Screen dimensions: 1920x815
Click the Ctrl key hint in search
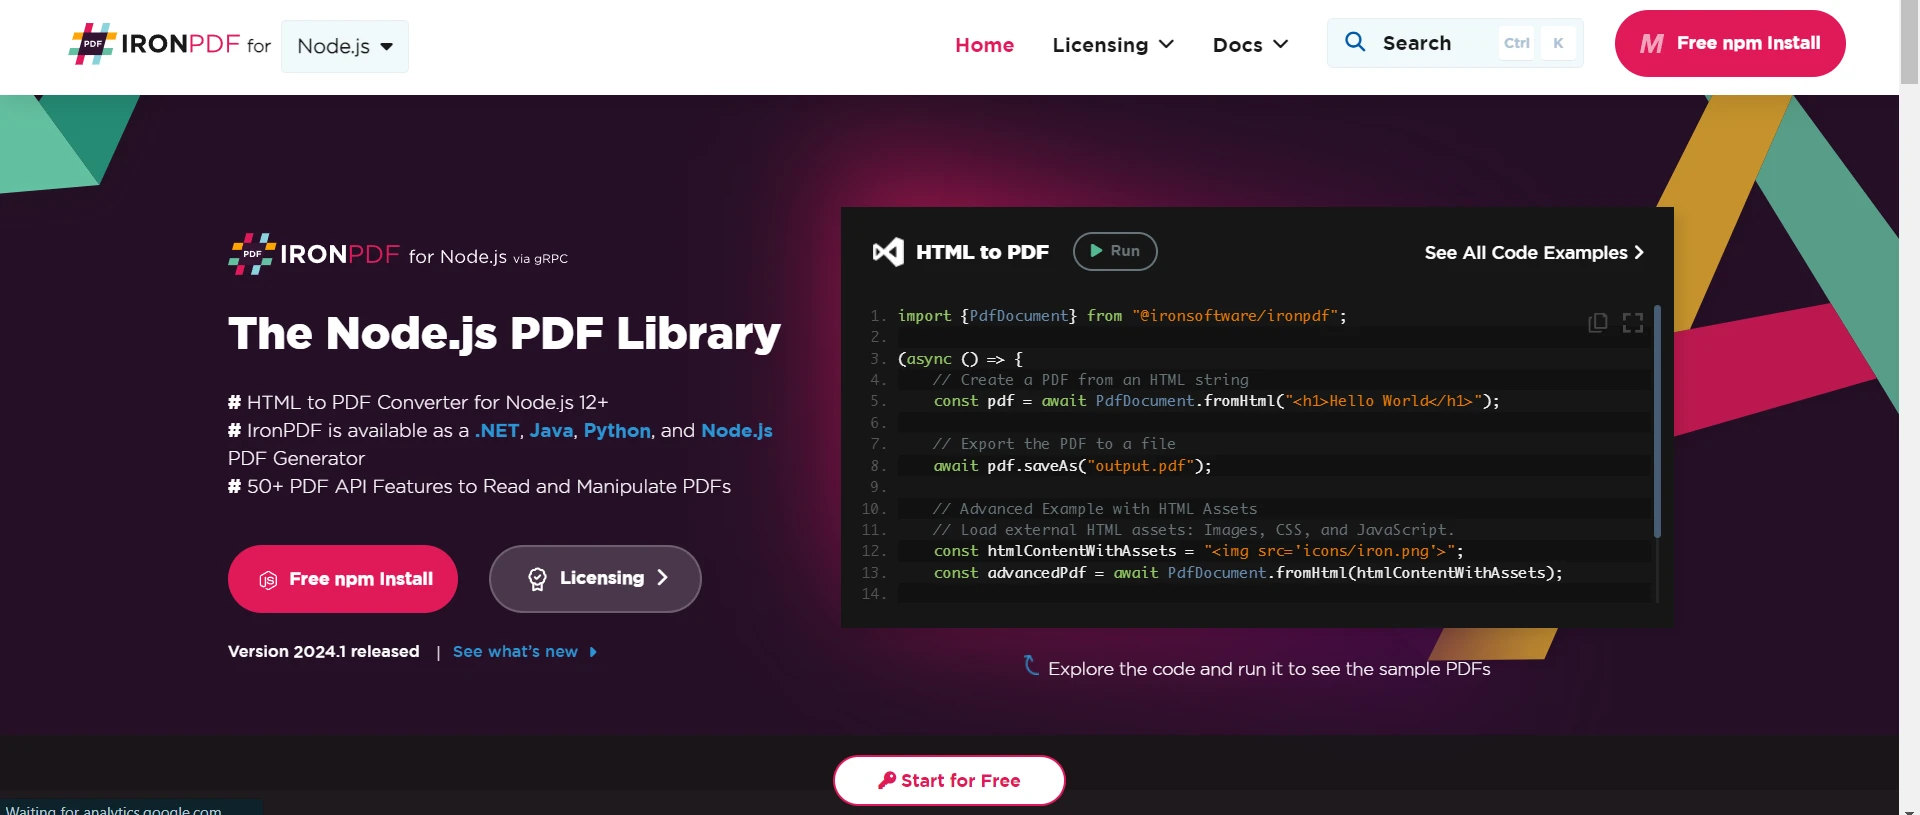(x=1517, y=43)
